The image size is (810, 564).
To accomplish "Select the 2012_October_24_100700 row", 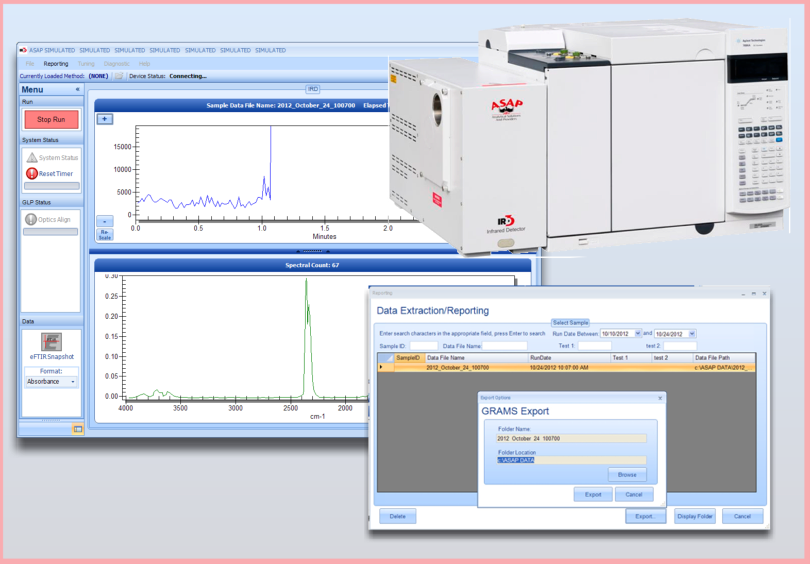I will 566,367.
